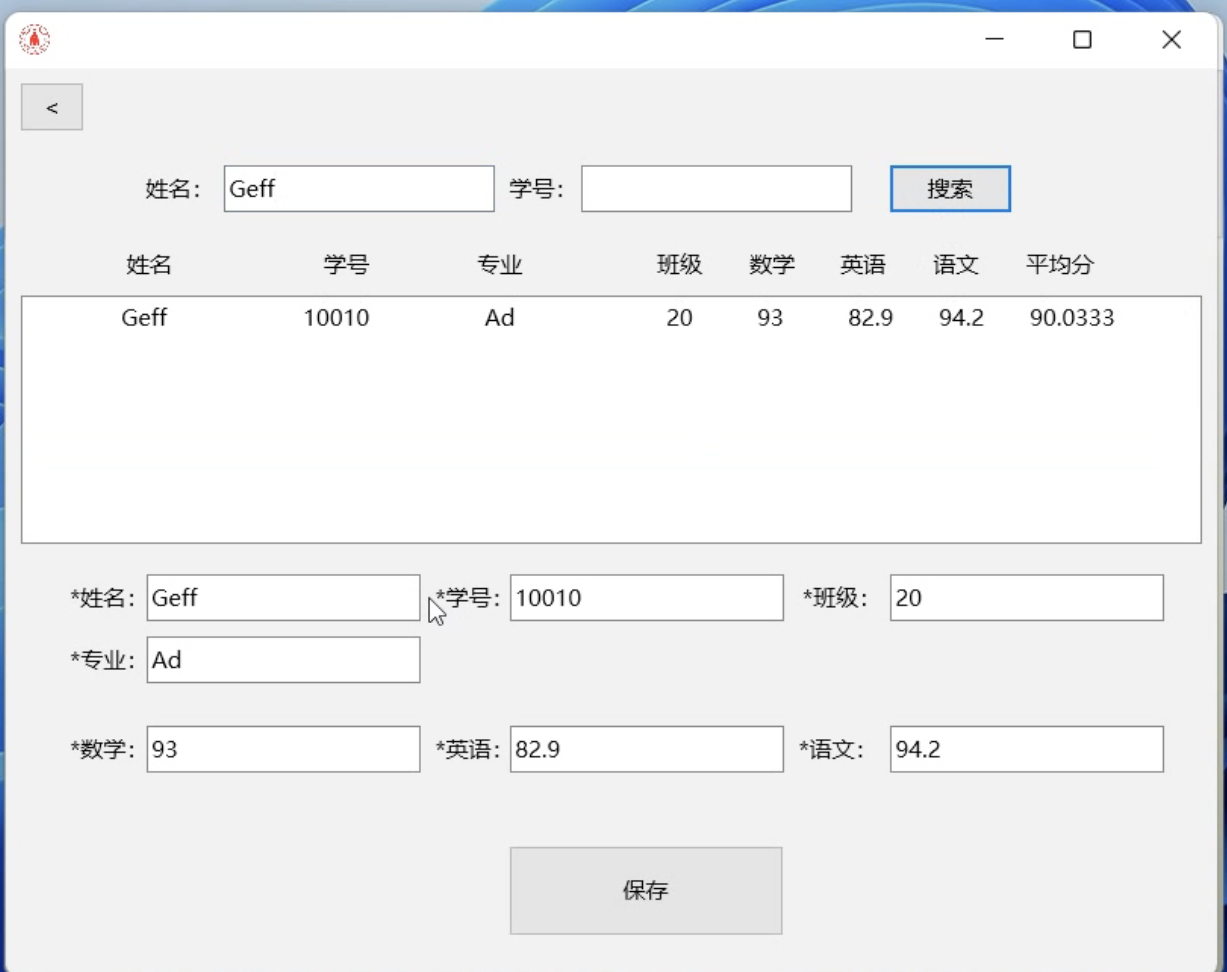Click the 90.0333 average value in row

pyautogui.click(x=1071, y=318)
